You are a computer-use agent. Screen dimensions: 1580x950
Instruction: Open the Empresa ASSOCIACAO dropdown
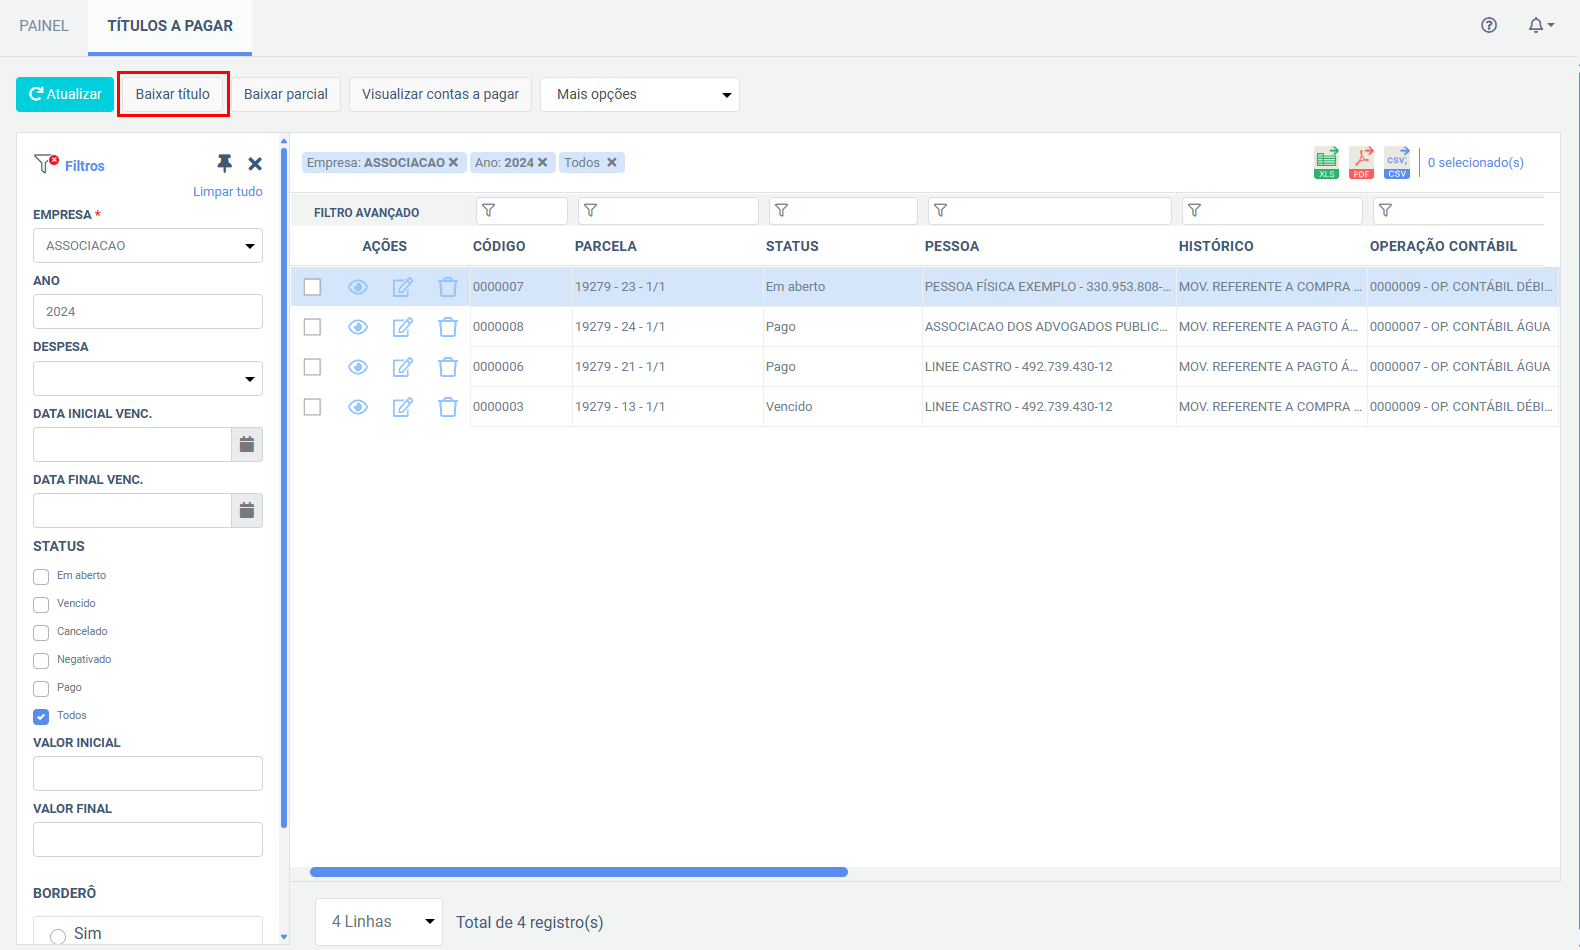148,245
